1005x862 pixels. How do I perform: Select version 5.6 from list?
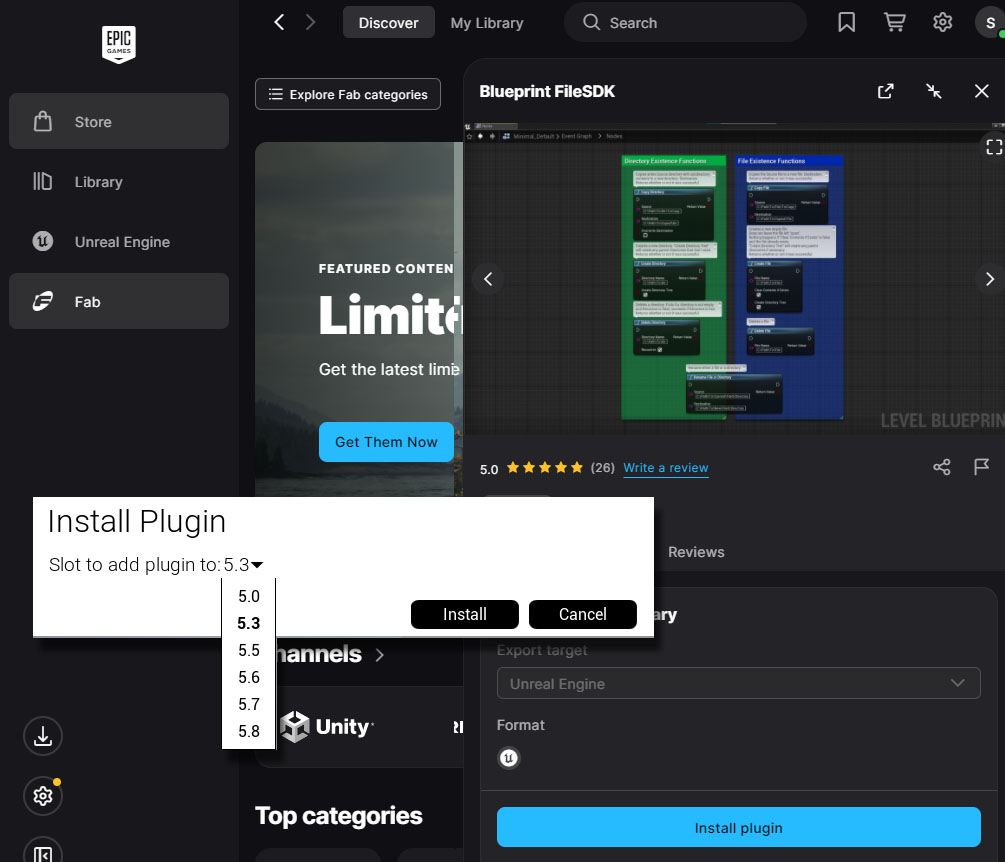tap(249, 677)
